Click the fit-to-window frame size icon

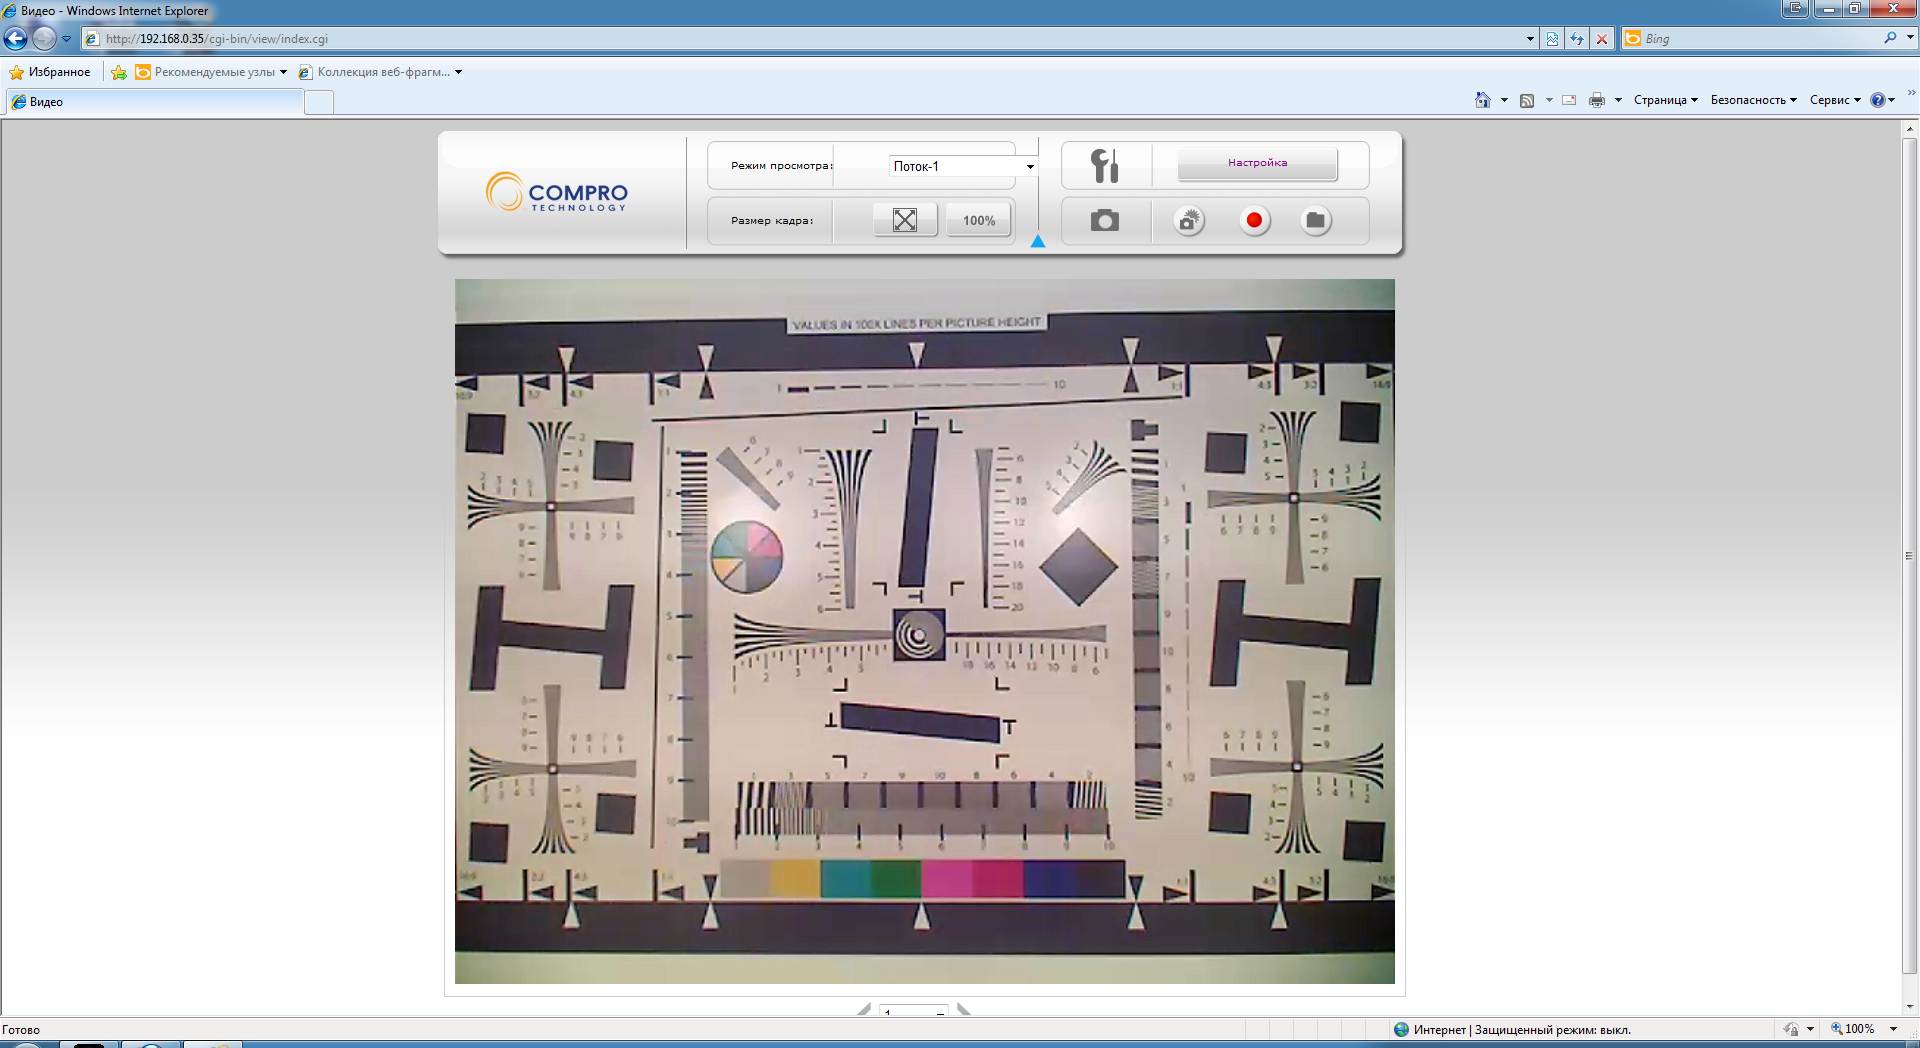(x=904, y=220)
